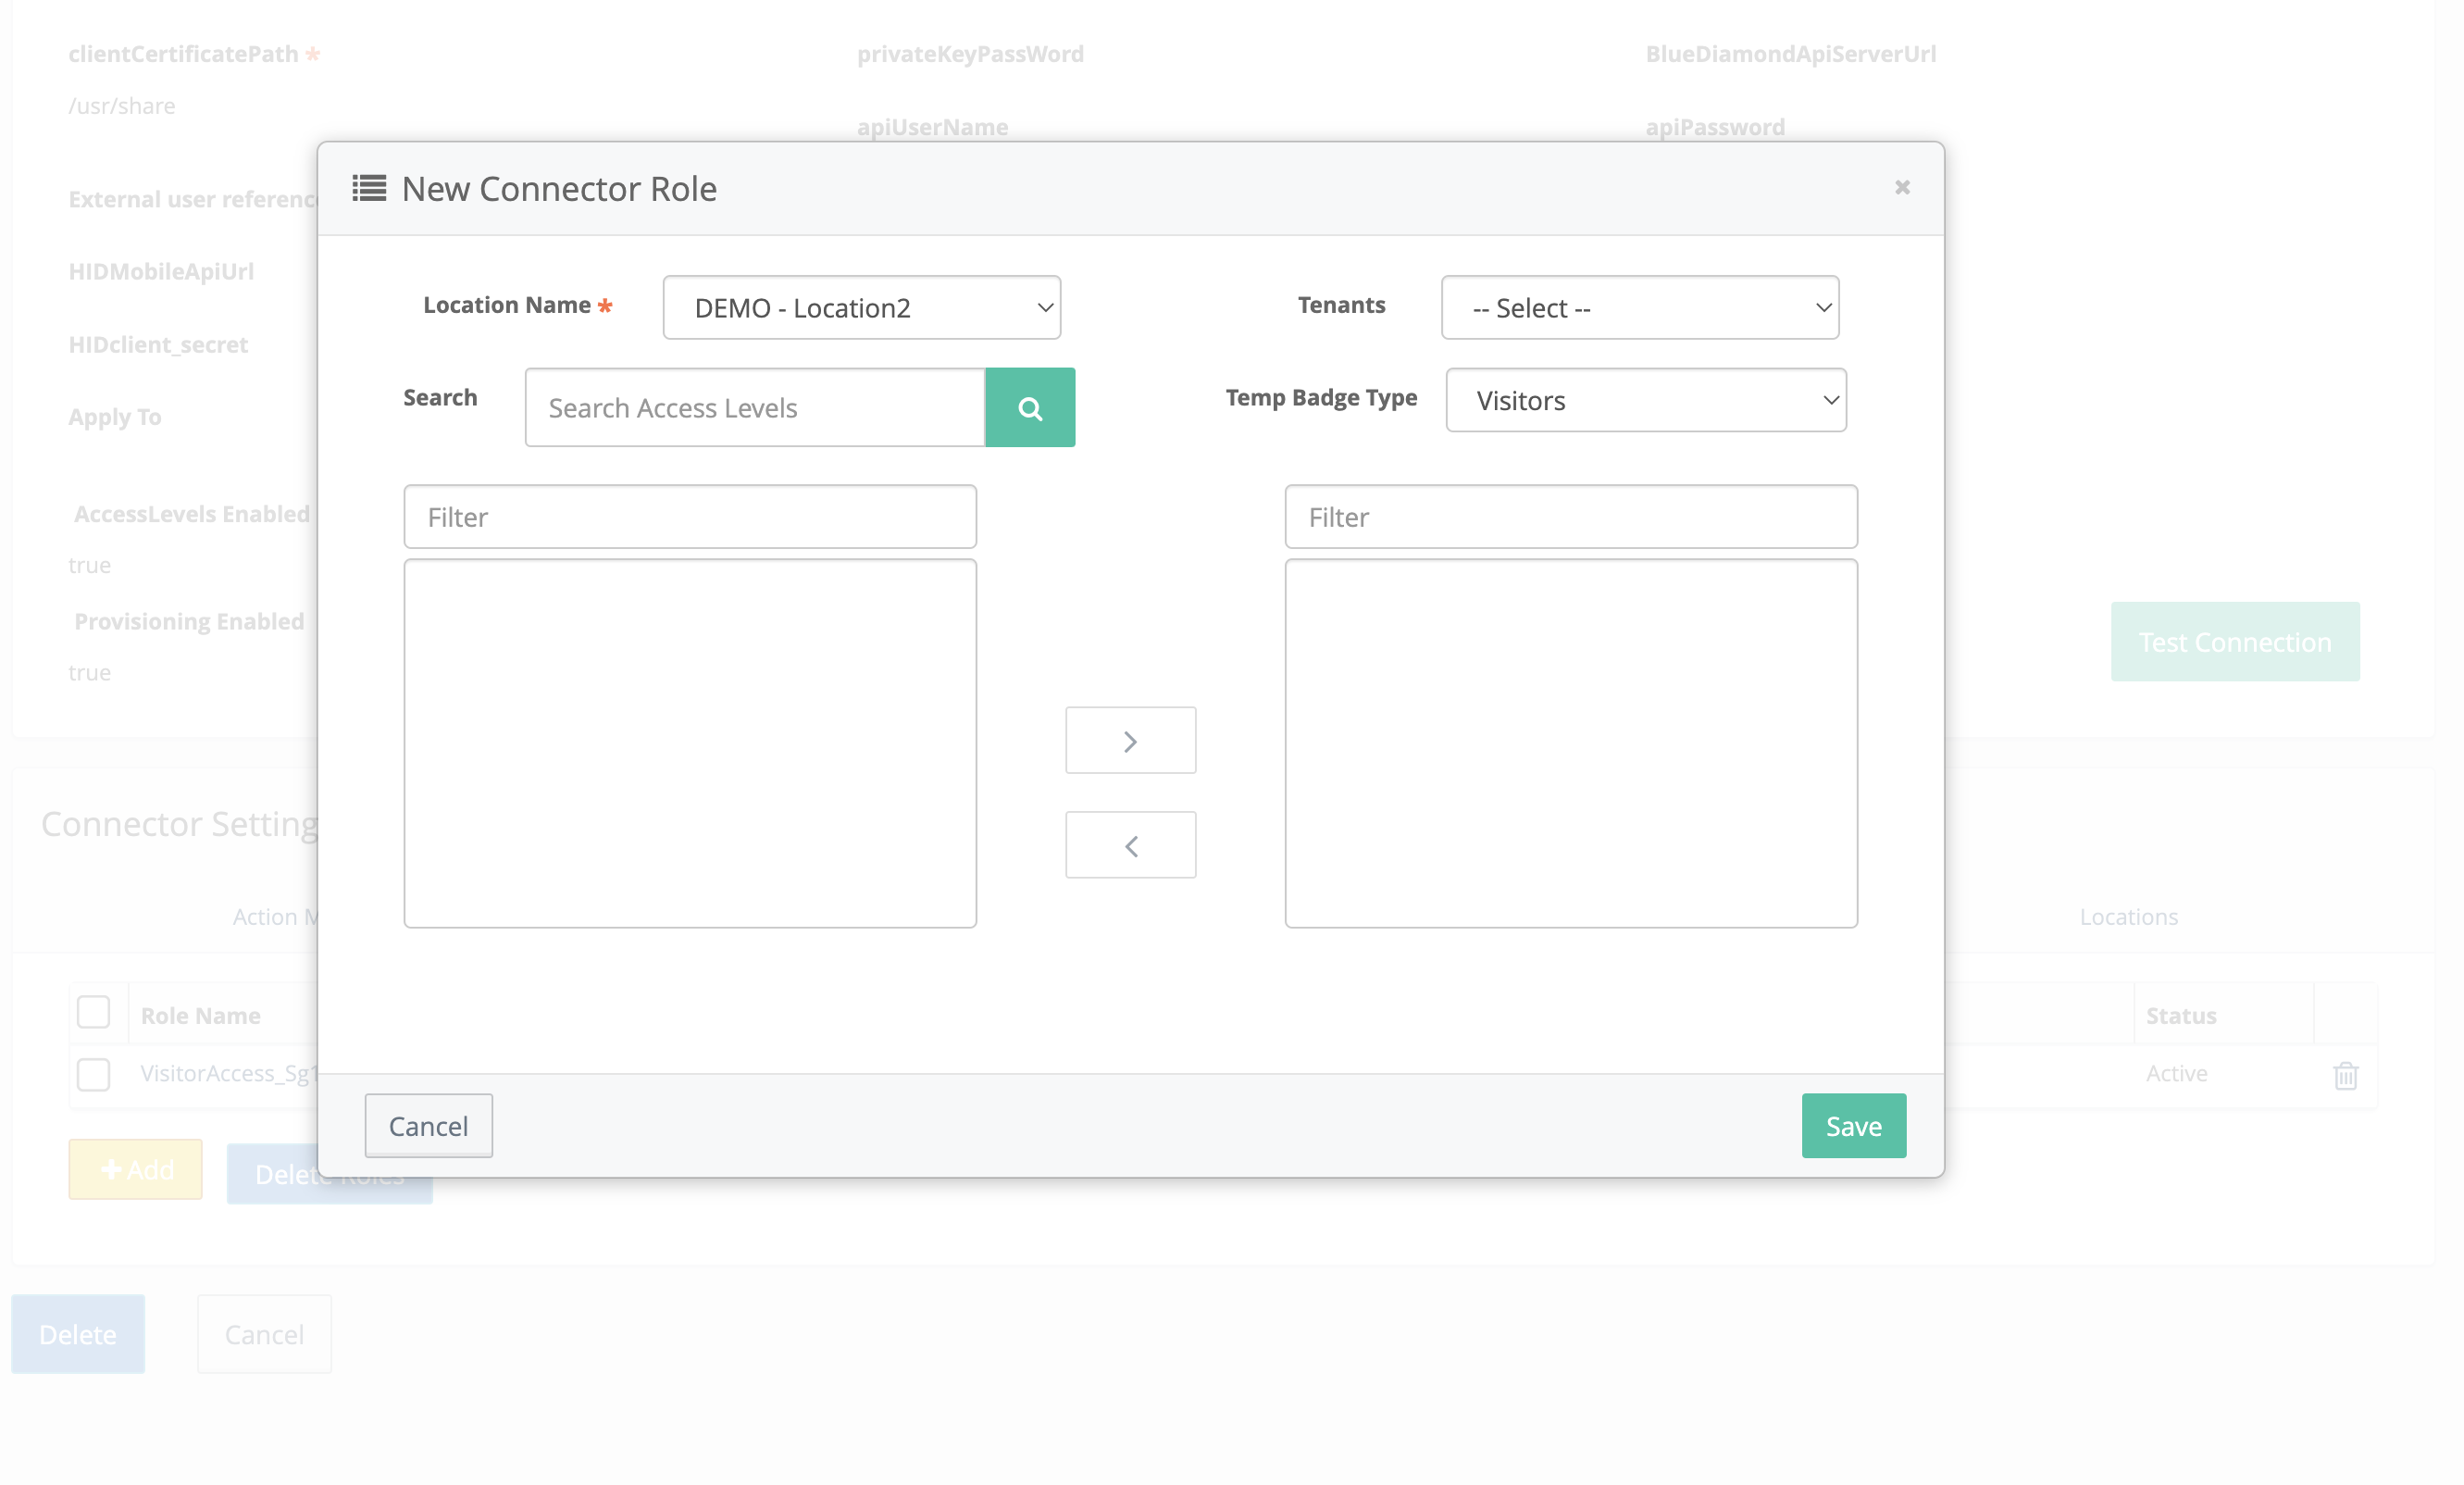Tick the VisitorAccess role row checkbox
2464x1485 pixels.
[93, 1075]
